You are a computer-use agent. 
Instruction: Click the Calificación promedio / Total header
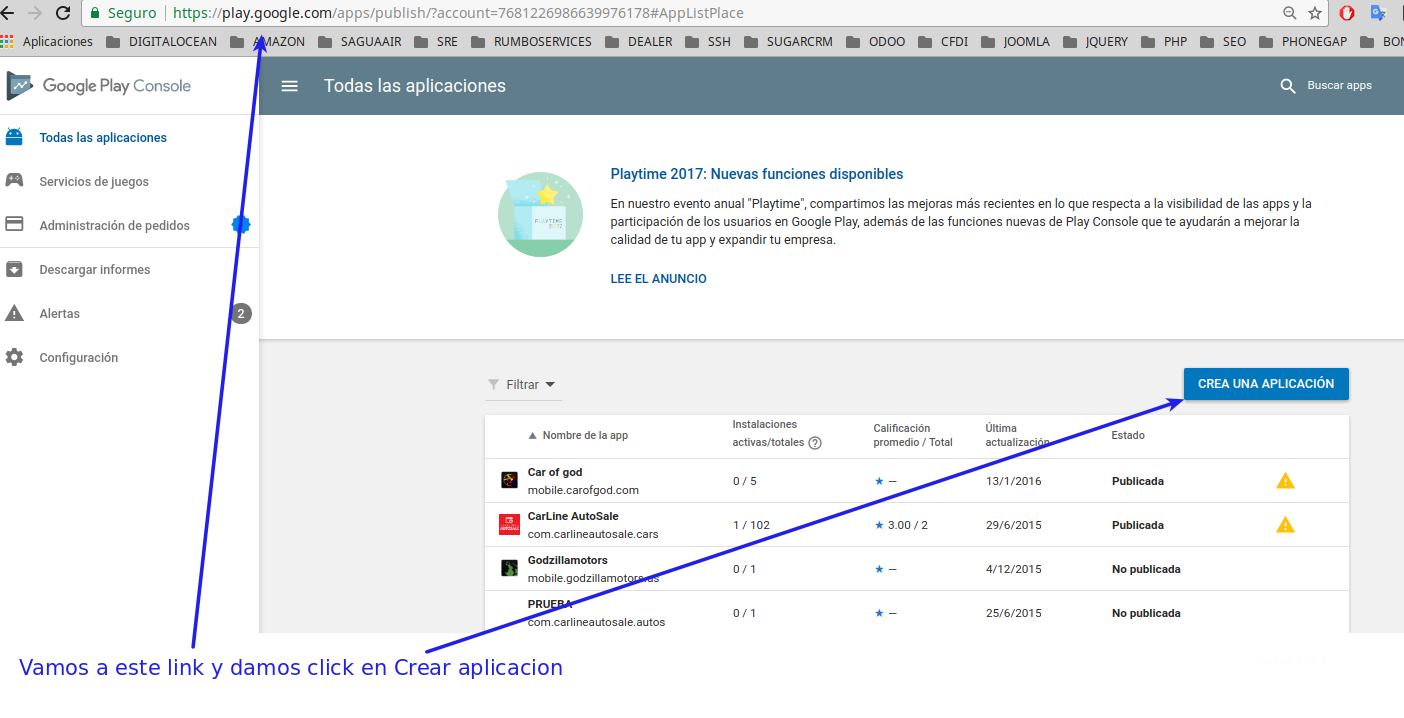(913, 435)
